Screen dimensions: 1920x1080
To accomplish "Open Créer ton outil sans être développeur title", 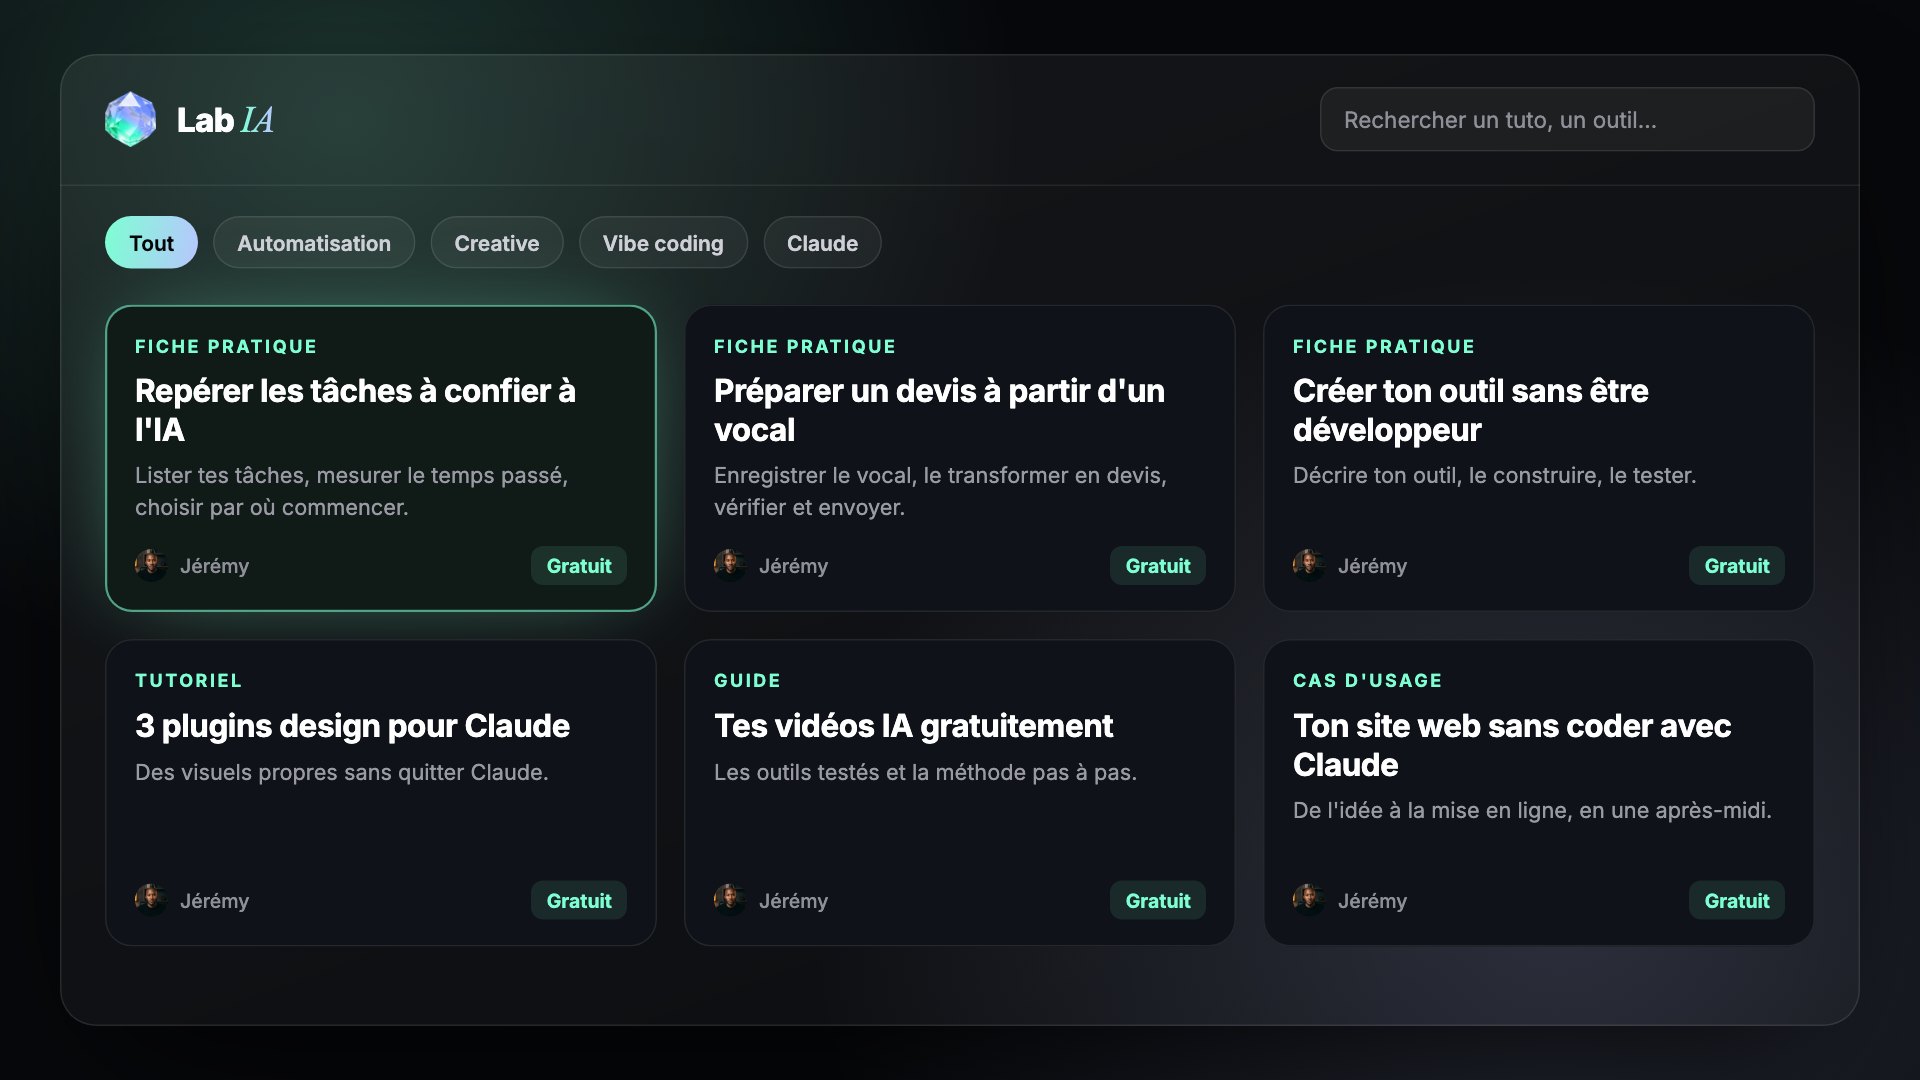I will pyautogui.click(x=1470, y=410).
